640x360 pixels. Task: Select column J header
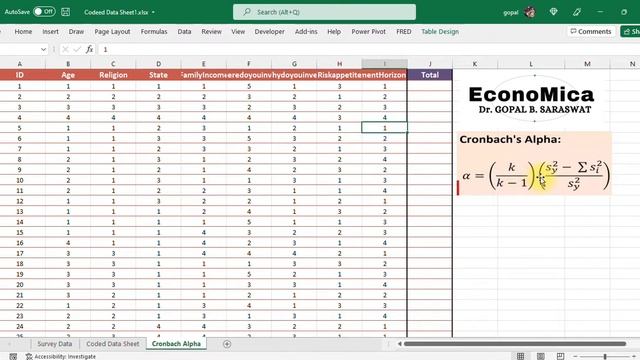(430, 64)
